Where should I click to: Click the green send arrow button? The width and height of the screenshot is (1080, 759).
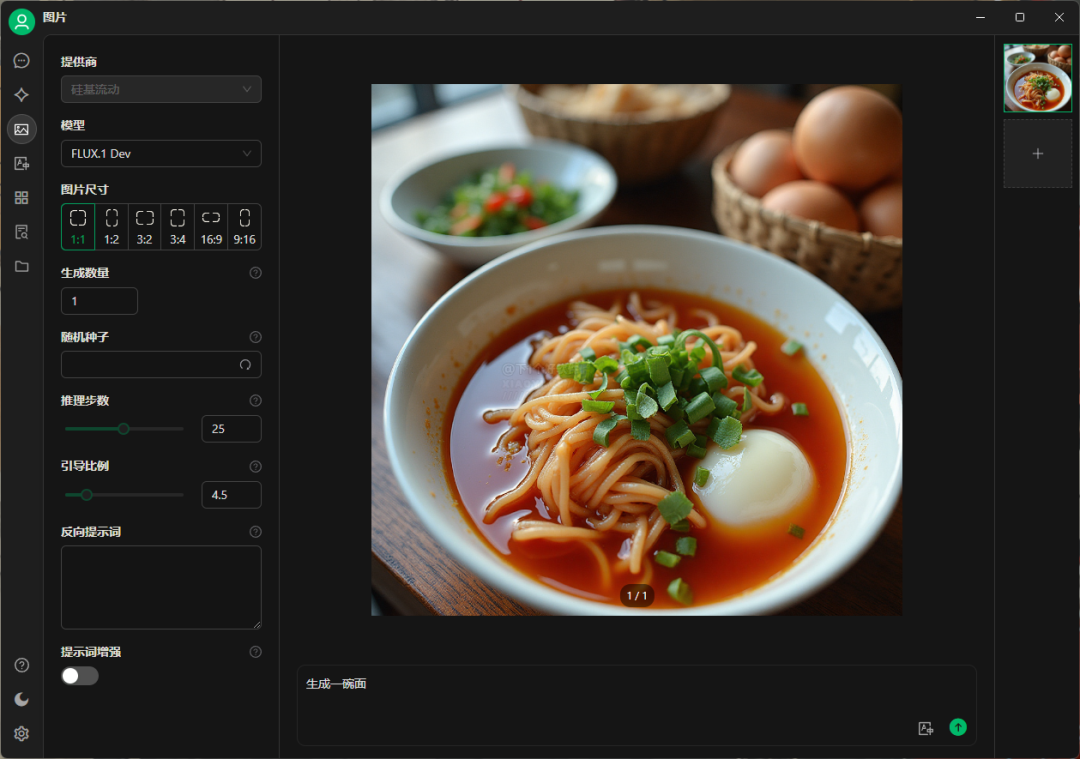pyautogui.click(x=958, y=727)
